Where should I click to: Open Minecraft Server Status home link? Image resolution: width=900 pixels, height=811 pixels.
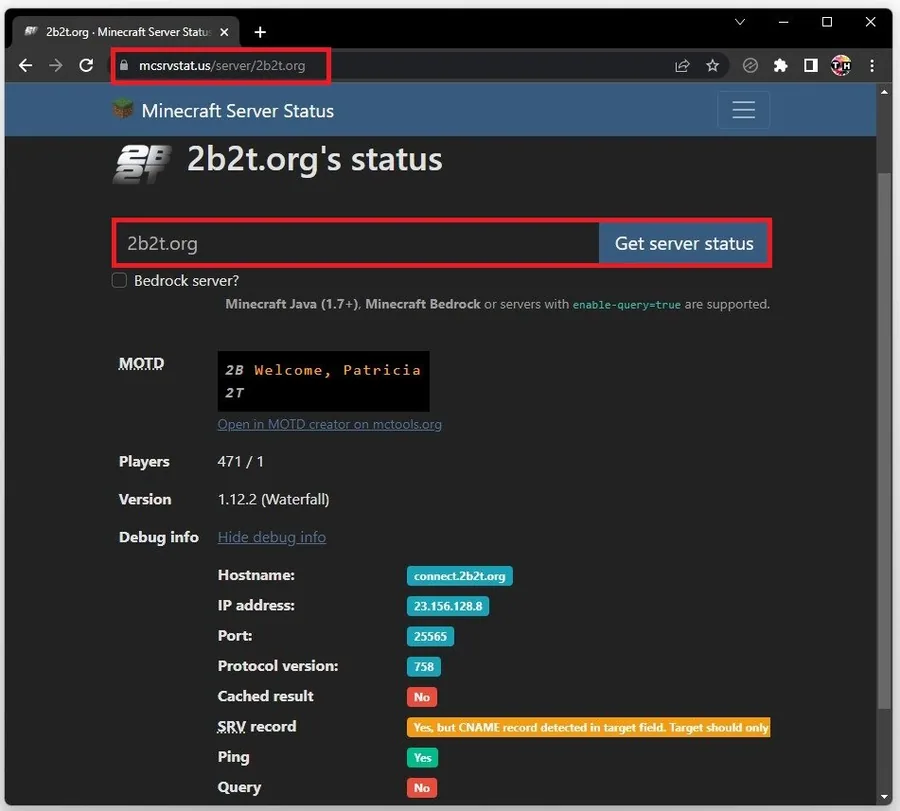coord(238,111)
